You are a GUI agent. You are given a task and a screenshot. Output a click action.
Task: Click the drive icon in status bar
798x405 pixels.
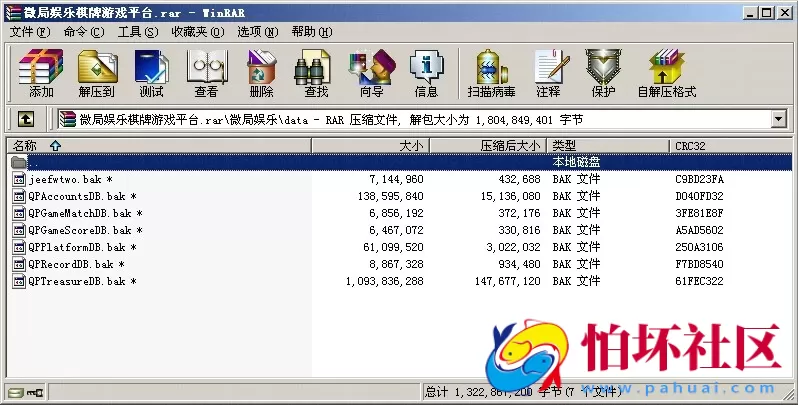(x=15, y=392)
